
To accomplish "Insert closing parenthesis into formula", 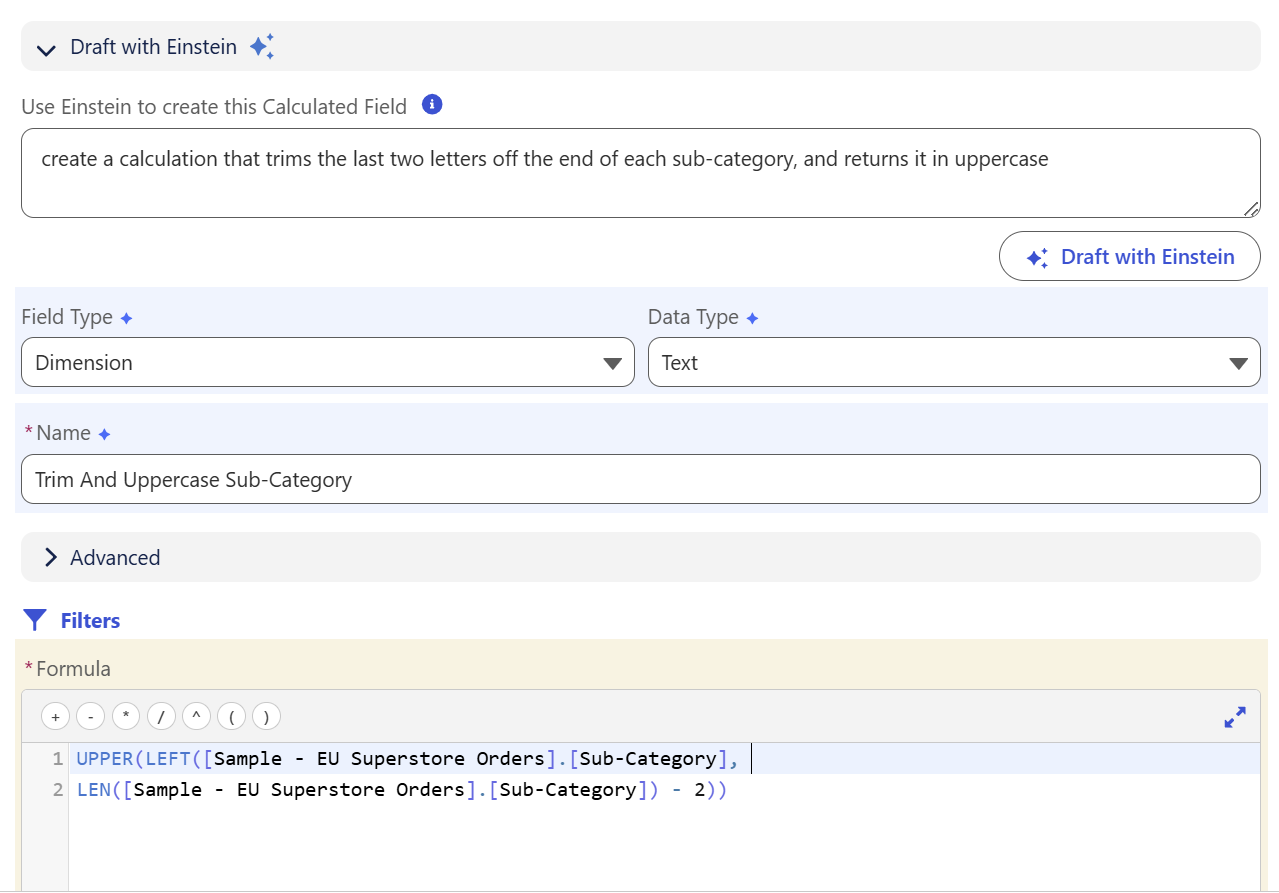I will click(266, 716).
